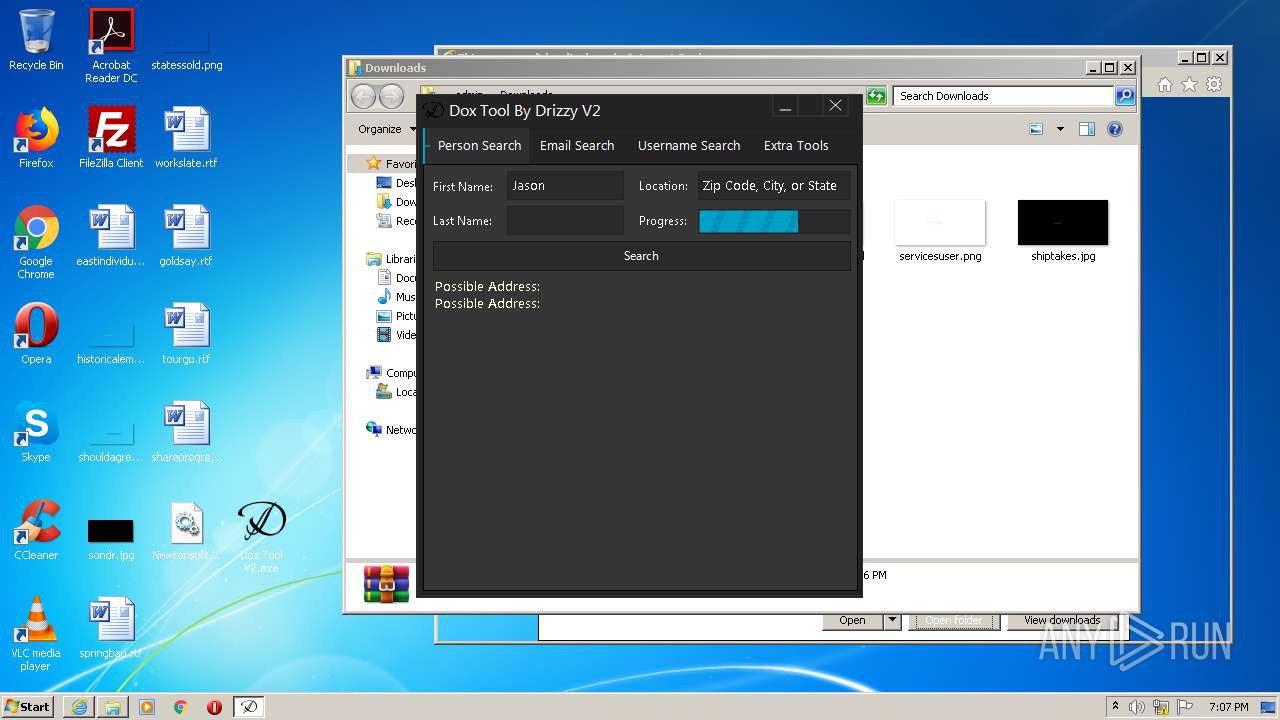This screenshot has height=720, width=1280.
Task: Select the Newtonsoft... desktop file
Action: pos(186,530)
